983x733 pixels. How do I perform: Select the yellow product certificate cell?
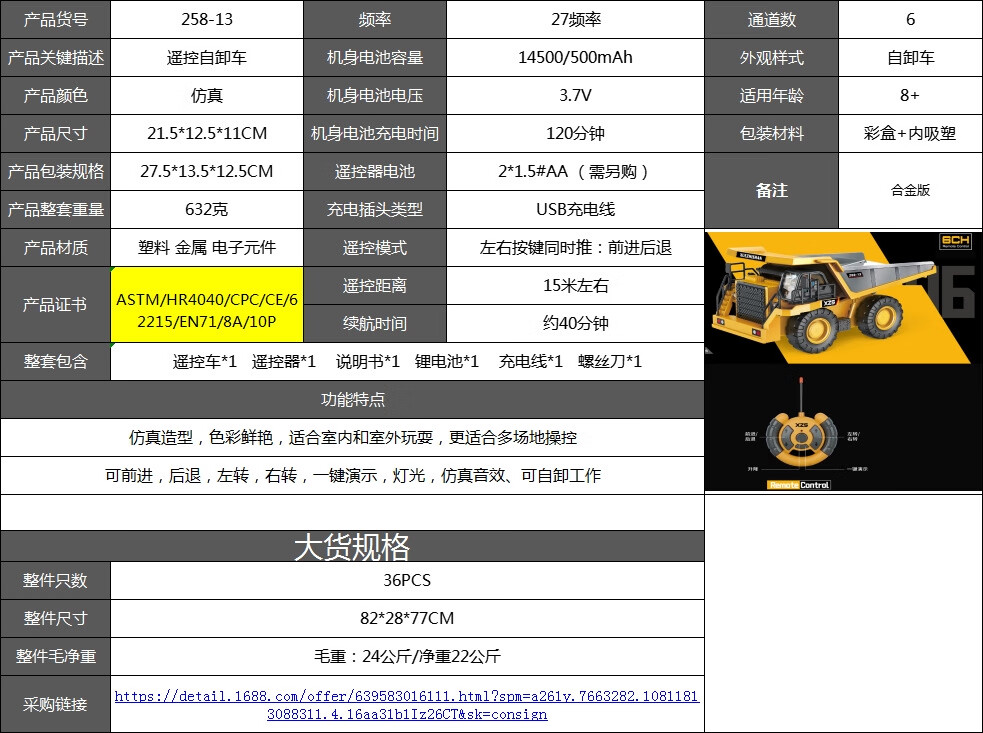tap(207, 305)
